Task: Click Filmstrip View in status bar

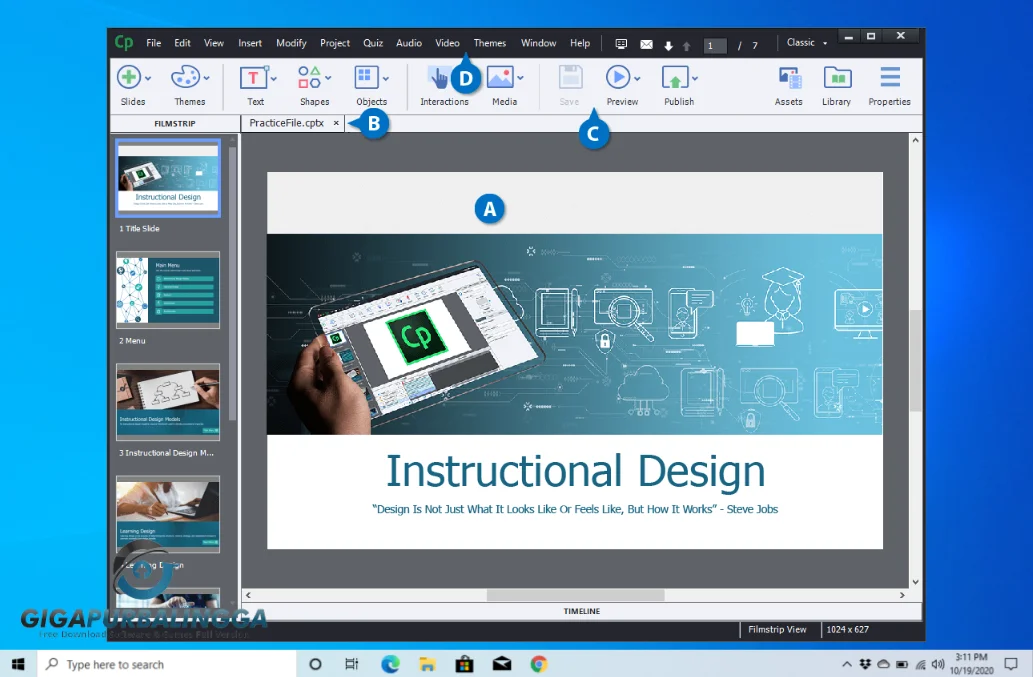Action: pos(777,630)
